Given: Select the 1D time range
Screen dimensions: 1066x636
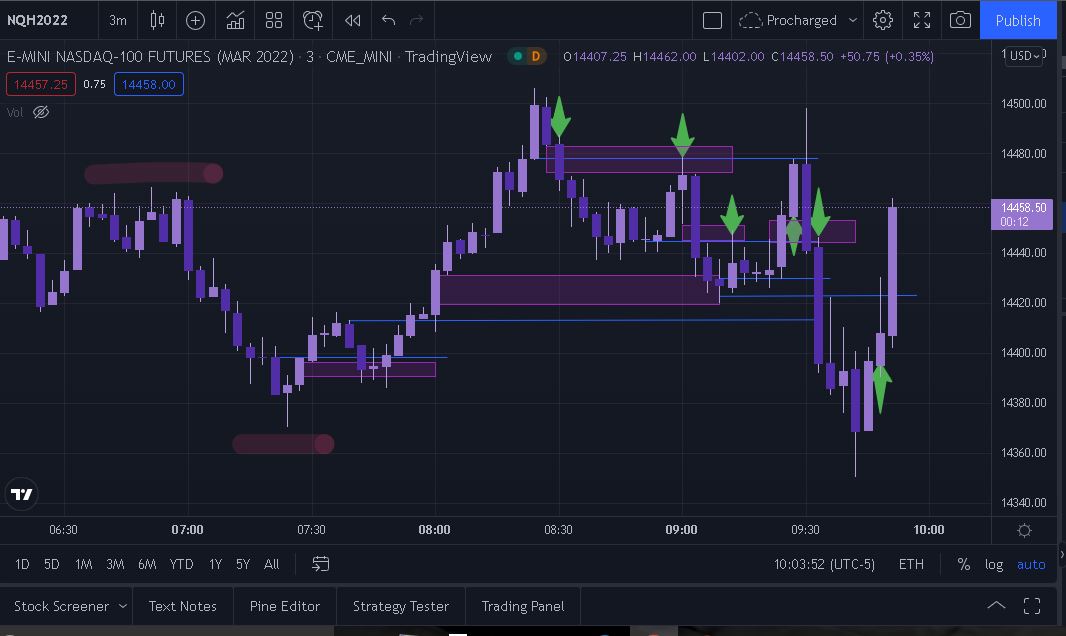Looking at the screenshot, I should coord(22,564).
